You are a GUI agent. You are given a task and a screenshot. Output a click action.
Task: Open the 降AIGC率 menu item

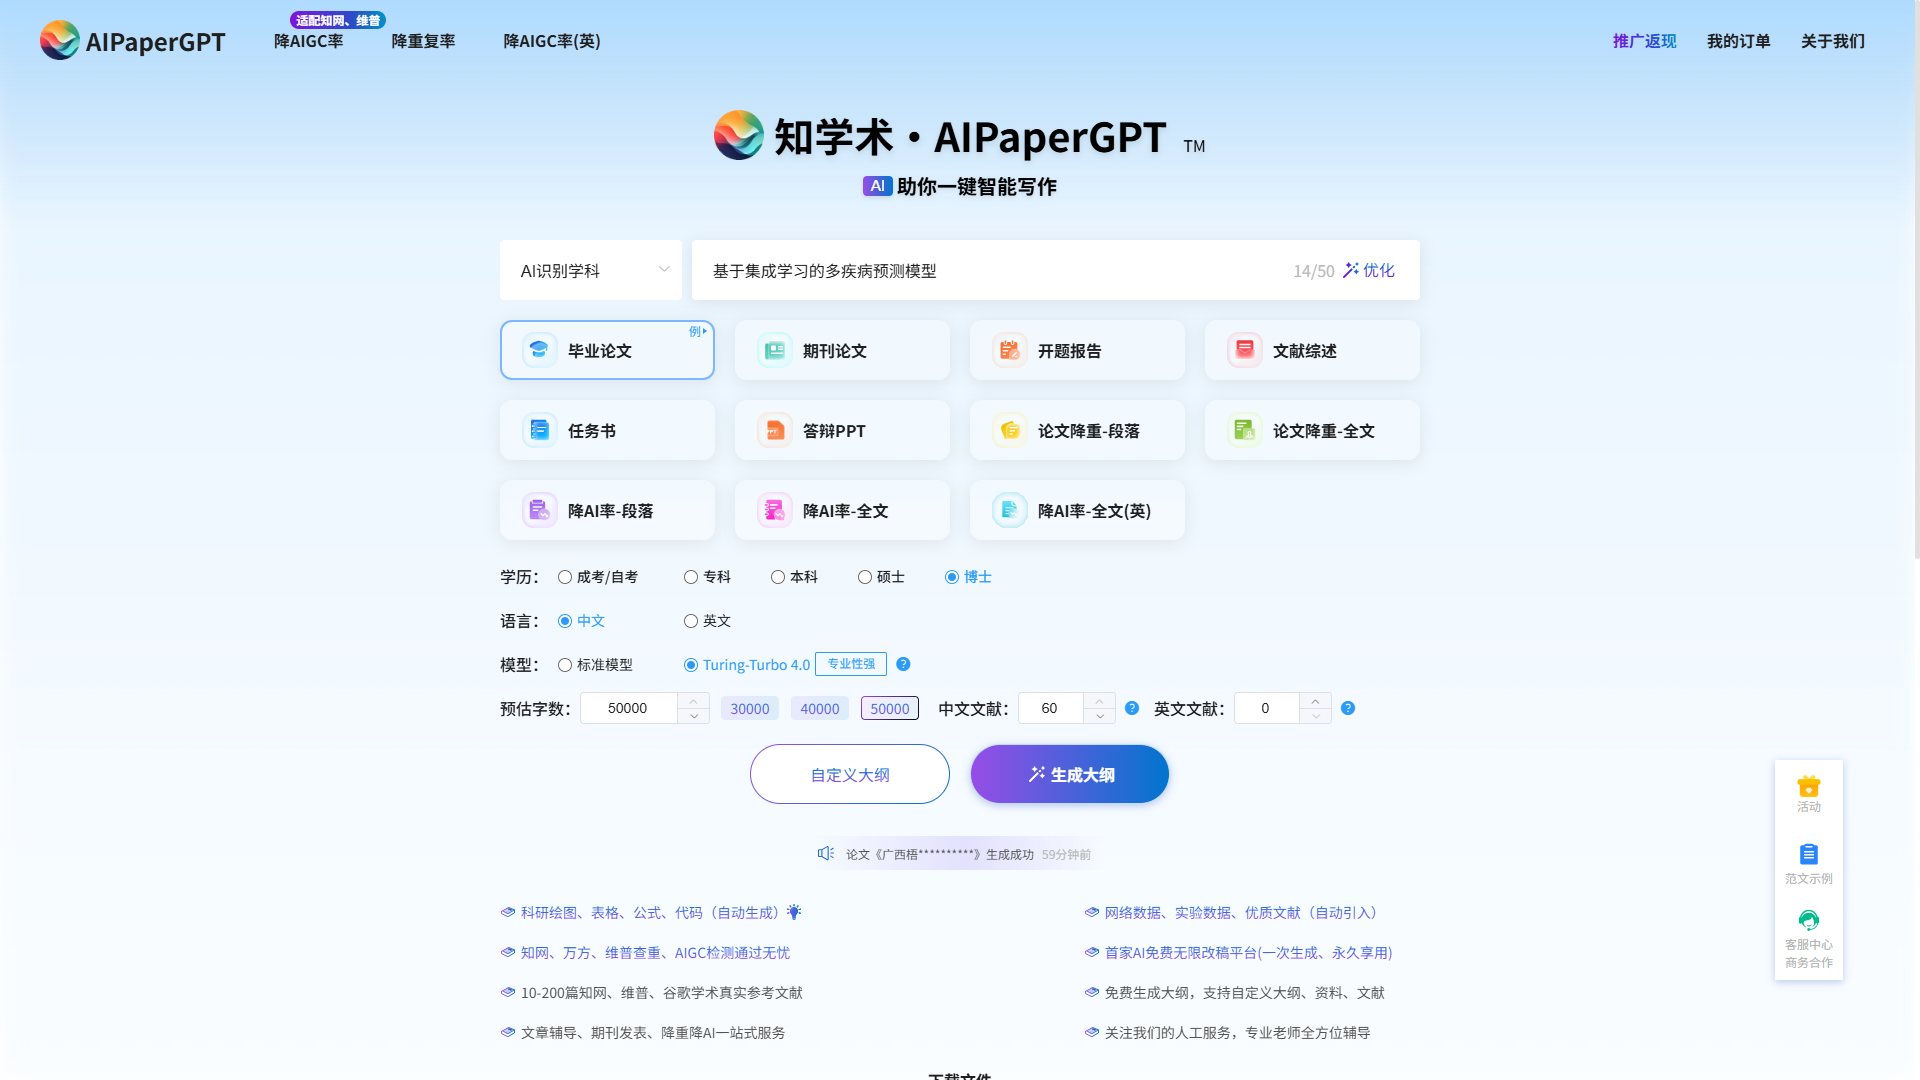tap(308, 41)
